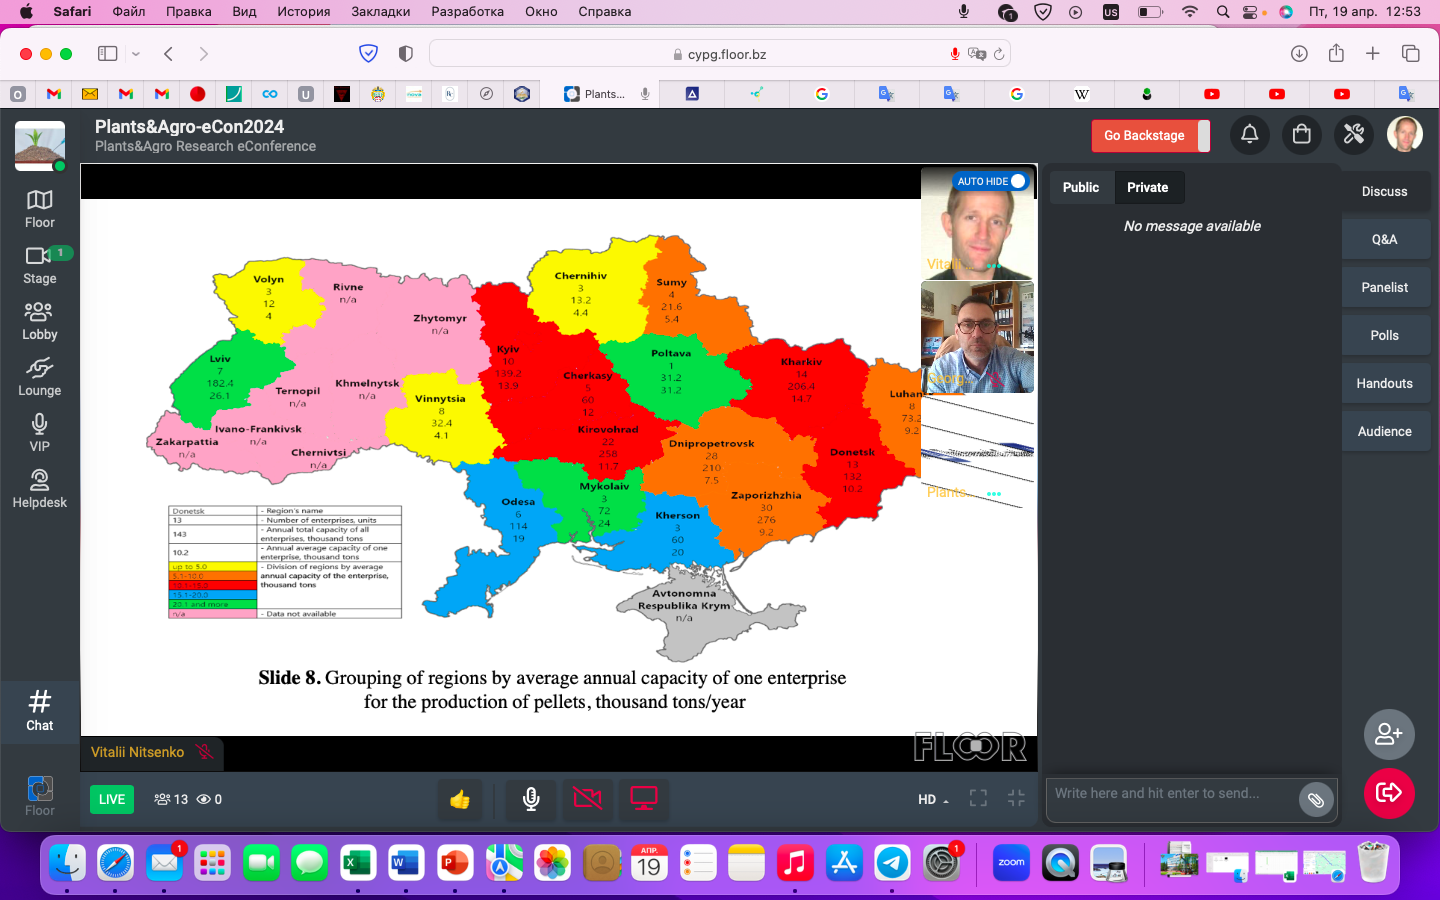Click the Safari address bar
Screen dimensions: 1440x900
720,54
